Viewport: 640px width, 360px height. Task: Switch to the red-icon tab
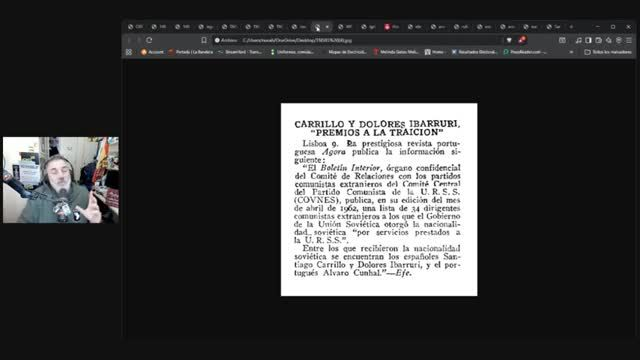click(x=391, y=27)
